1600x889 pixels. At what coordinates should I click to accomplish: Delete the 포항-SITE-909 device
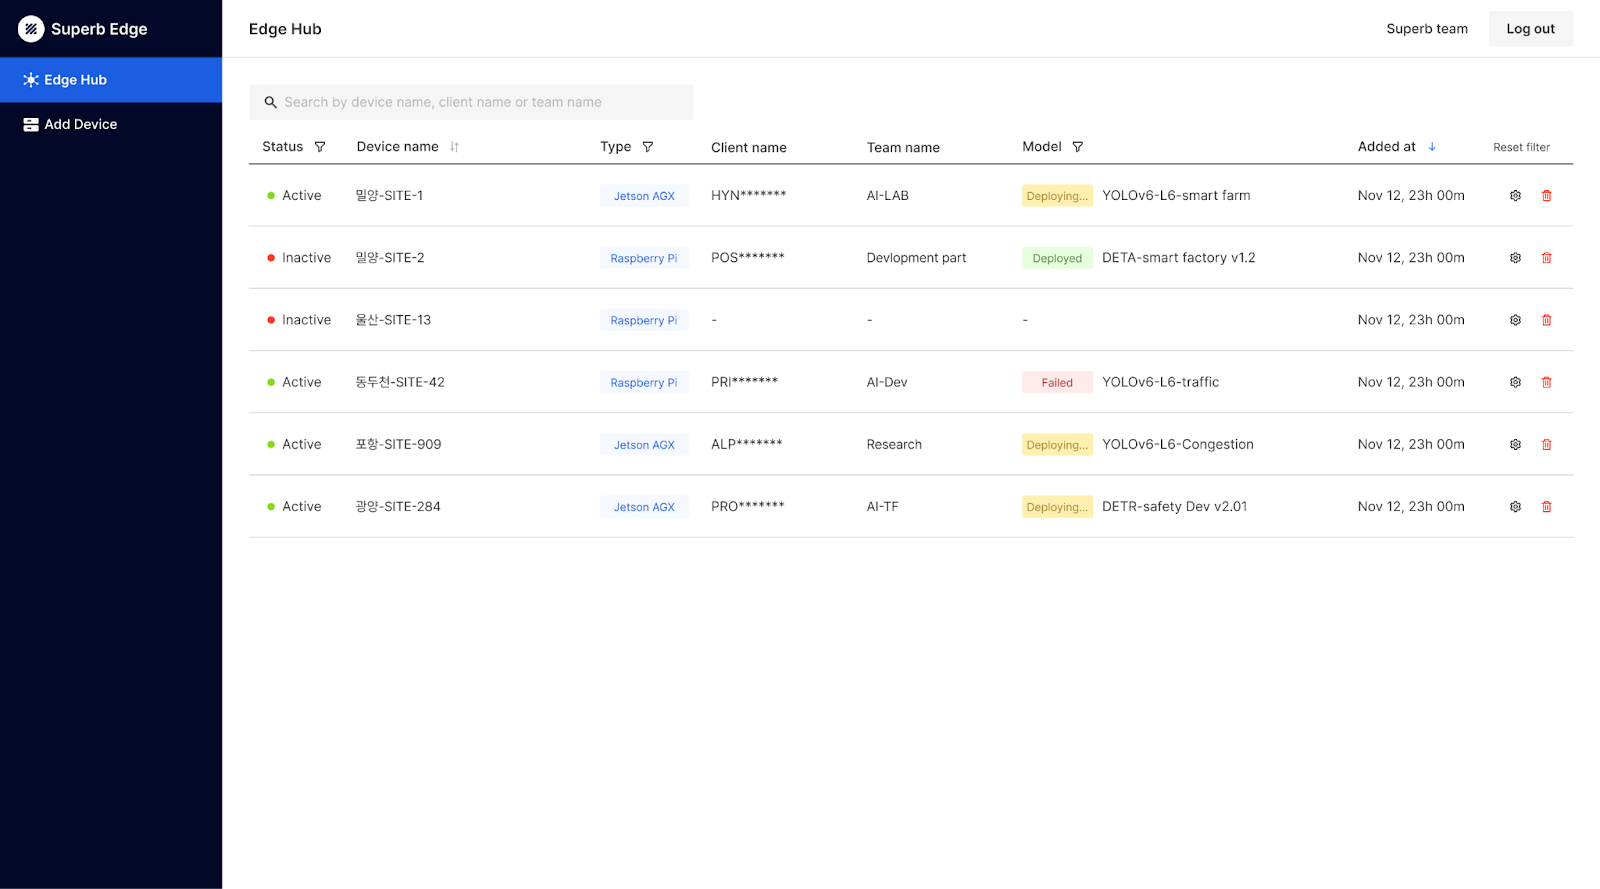1546,444
